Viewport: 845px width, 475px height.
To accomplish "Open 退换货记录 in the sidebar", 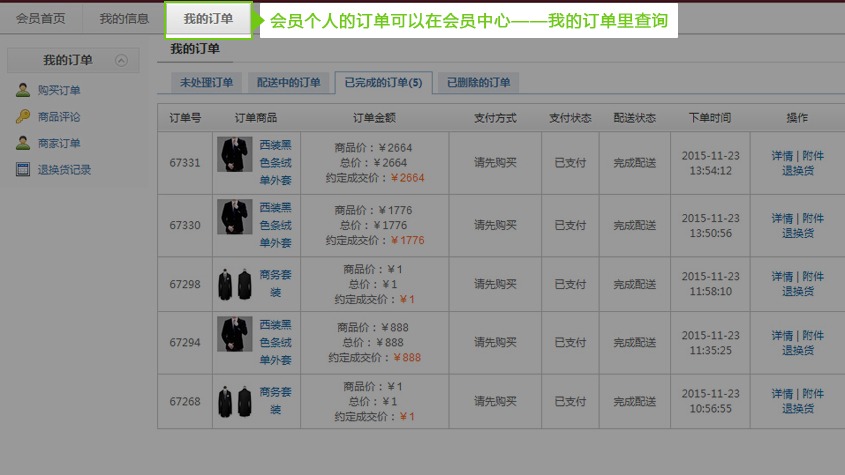I will [x=64, y=169].
